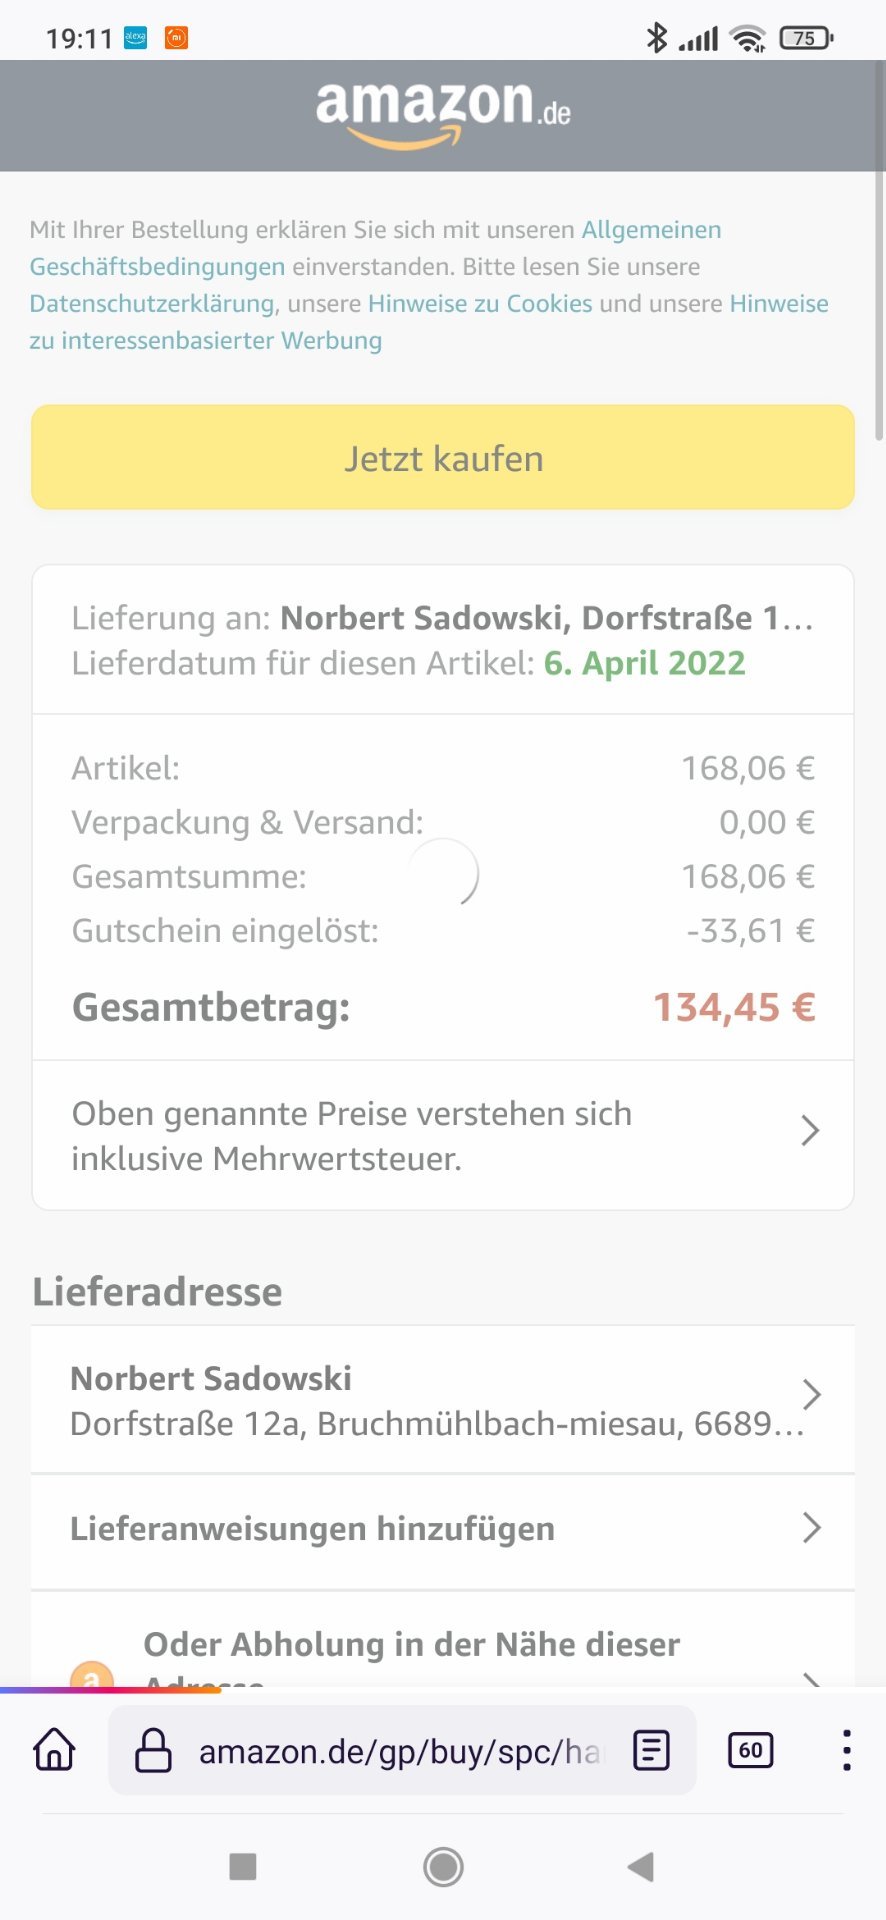Tap the Android recent apps square

tap(243, 1866)
